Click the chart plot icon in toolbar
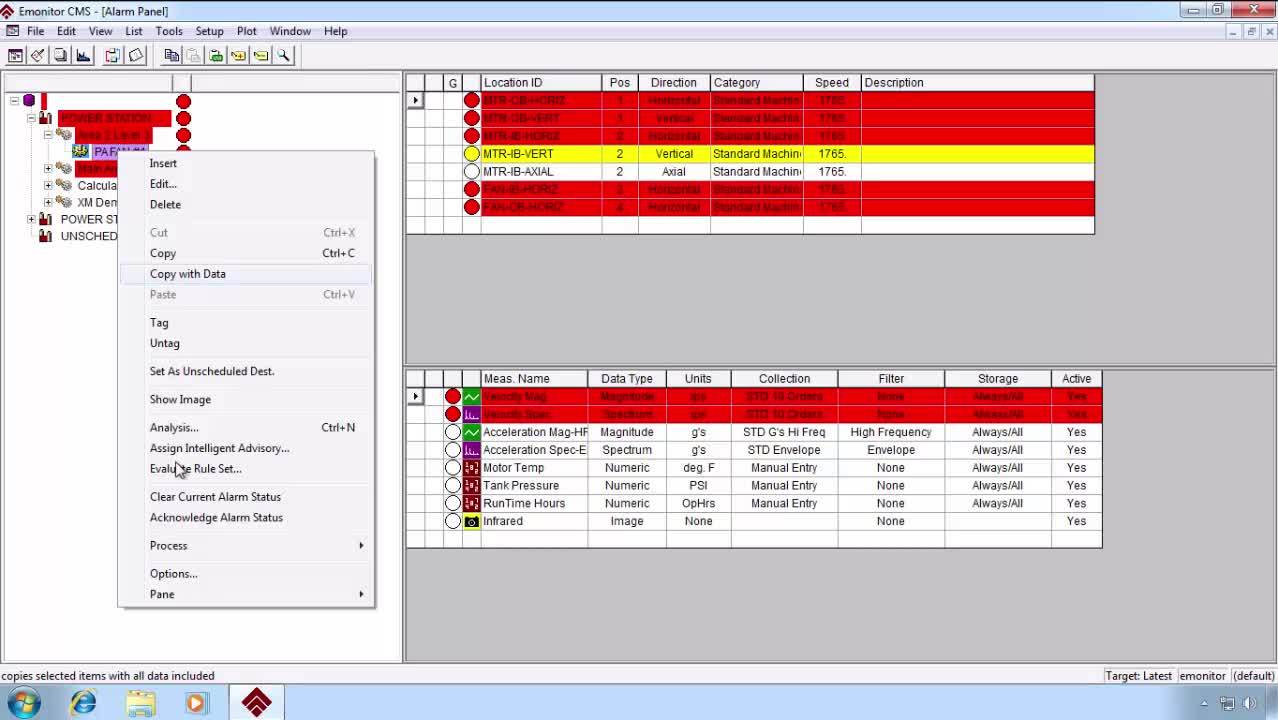Screen dimensions: 1278x720 [84, 56]
